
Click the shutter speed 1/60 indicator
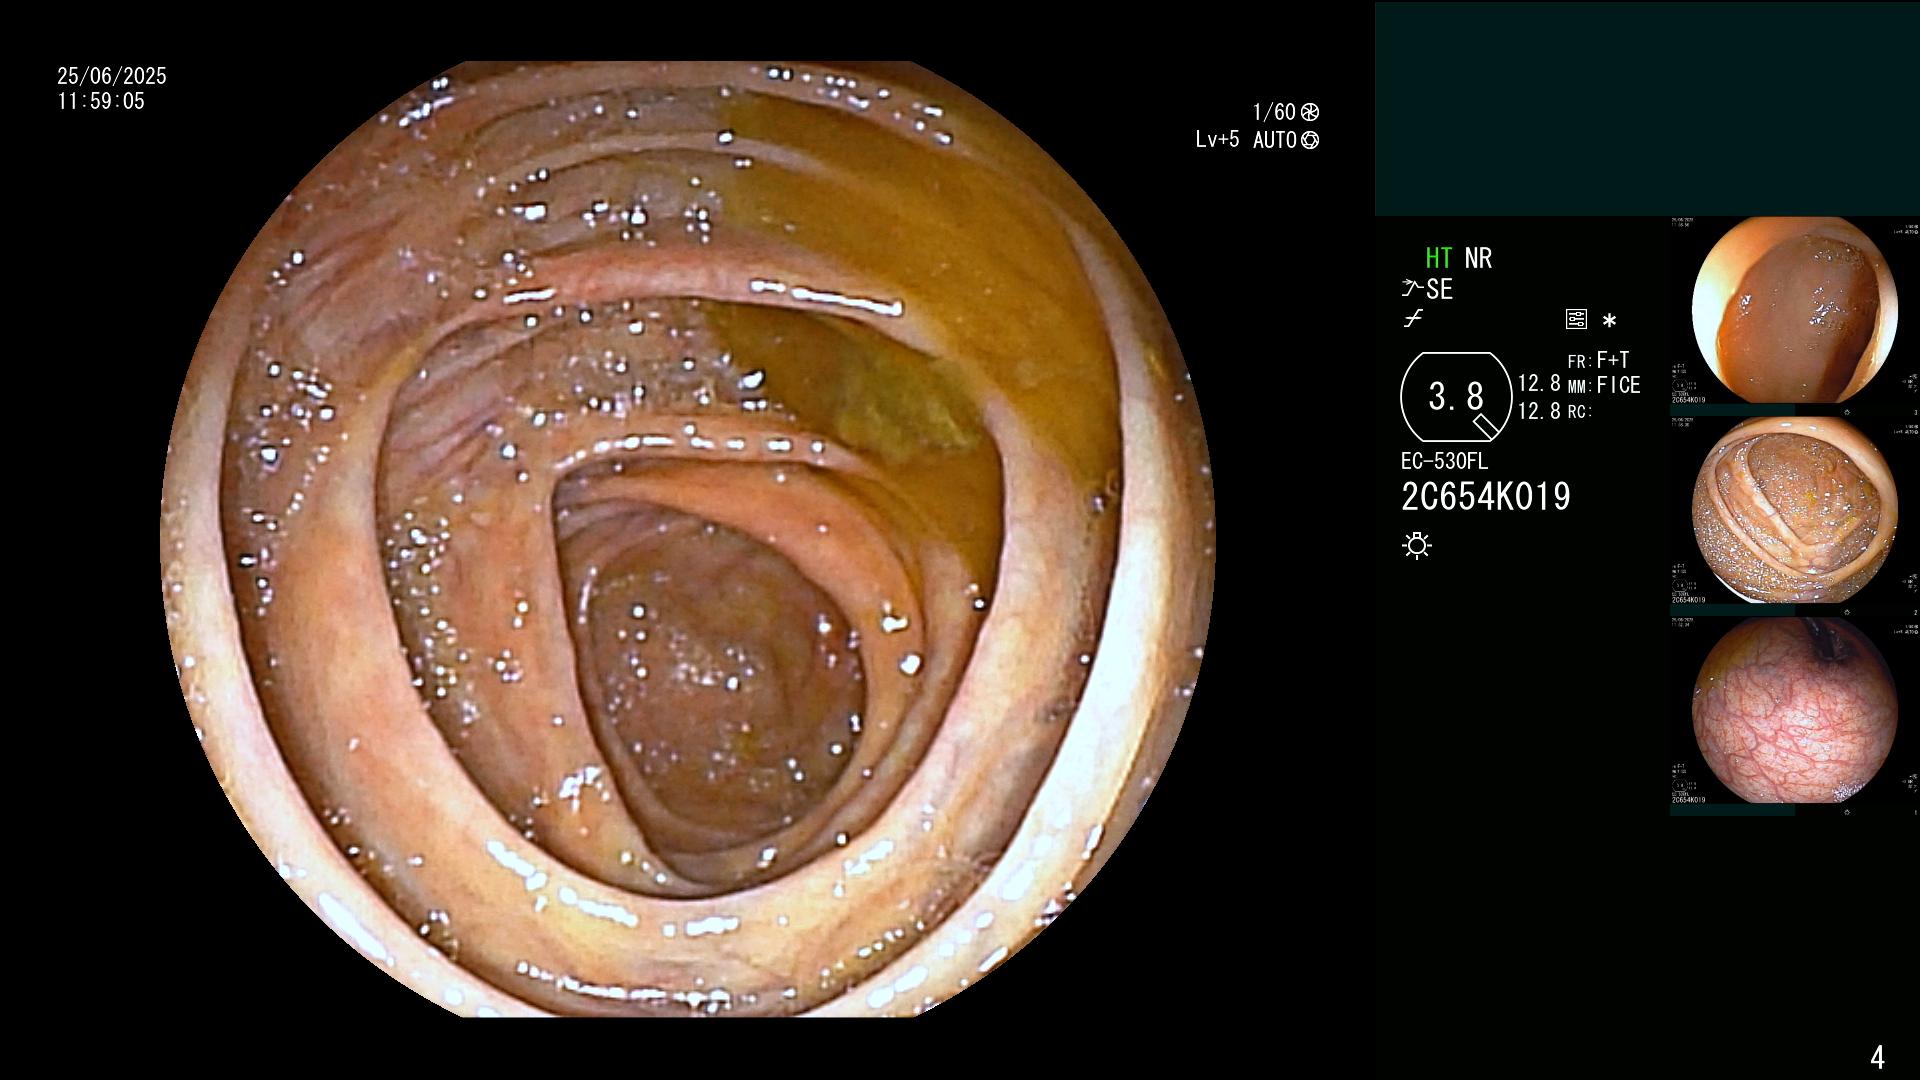tap(1286, 112)
